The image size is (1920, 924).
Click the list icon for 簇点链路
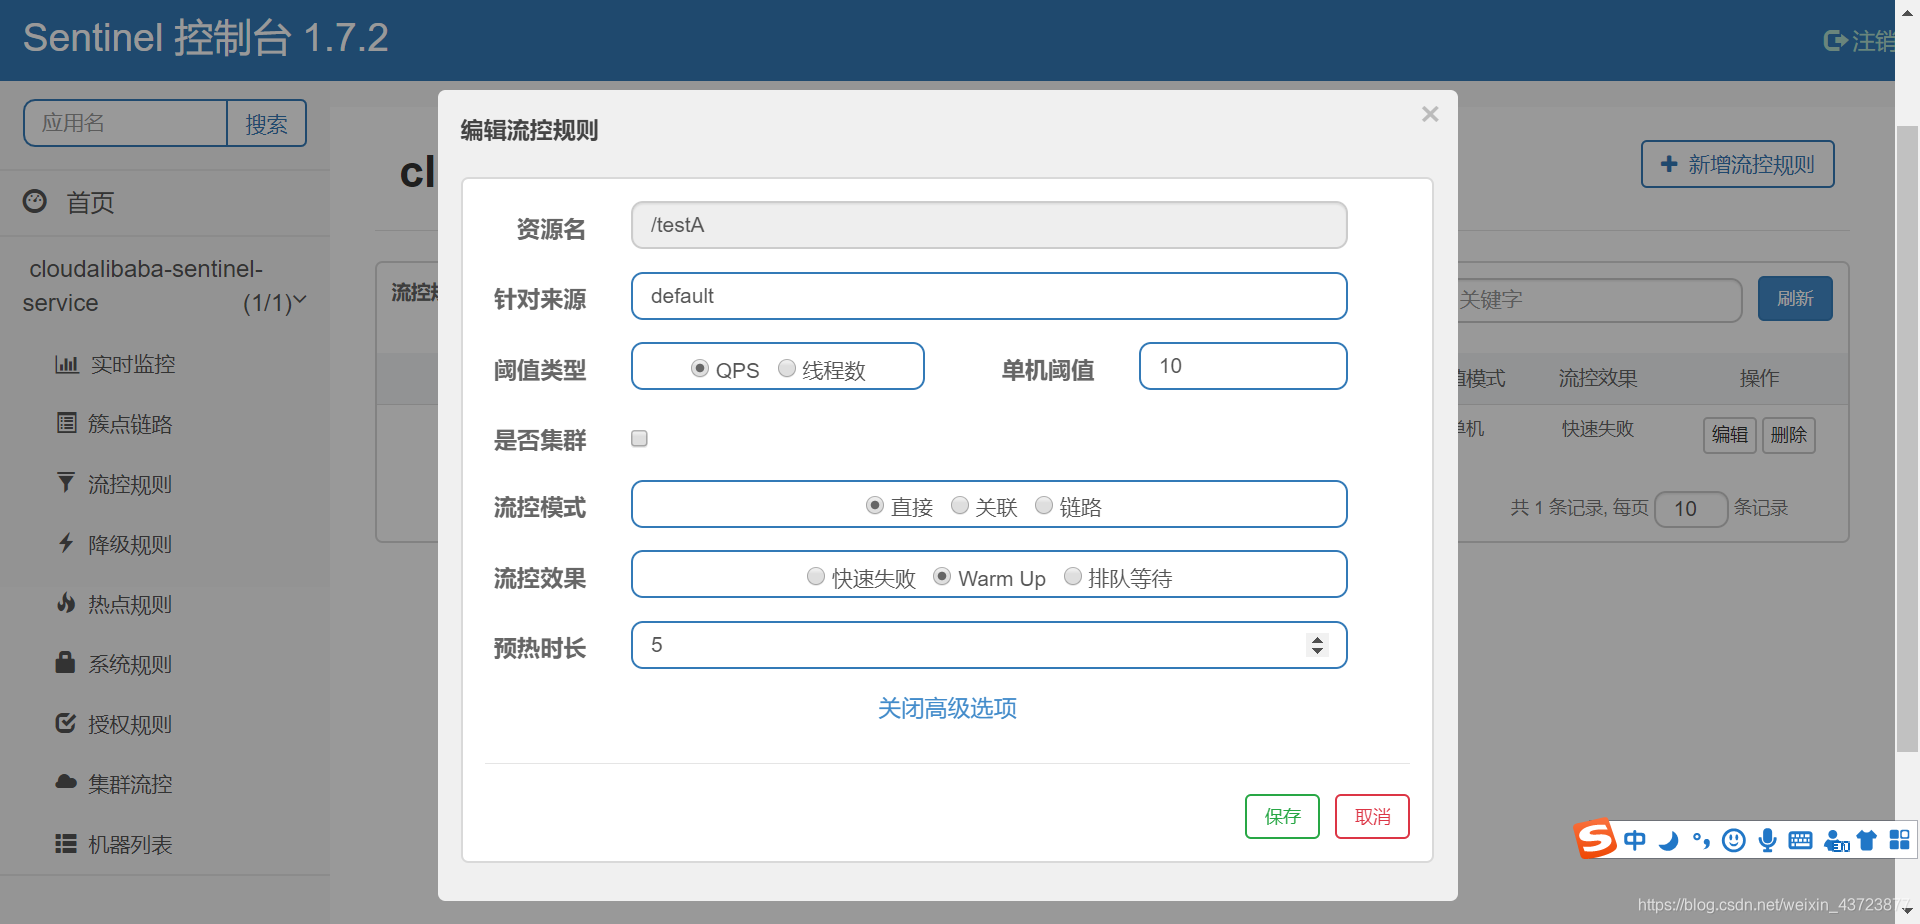coord(66,423)
